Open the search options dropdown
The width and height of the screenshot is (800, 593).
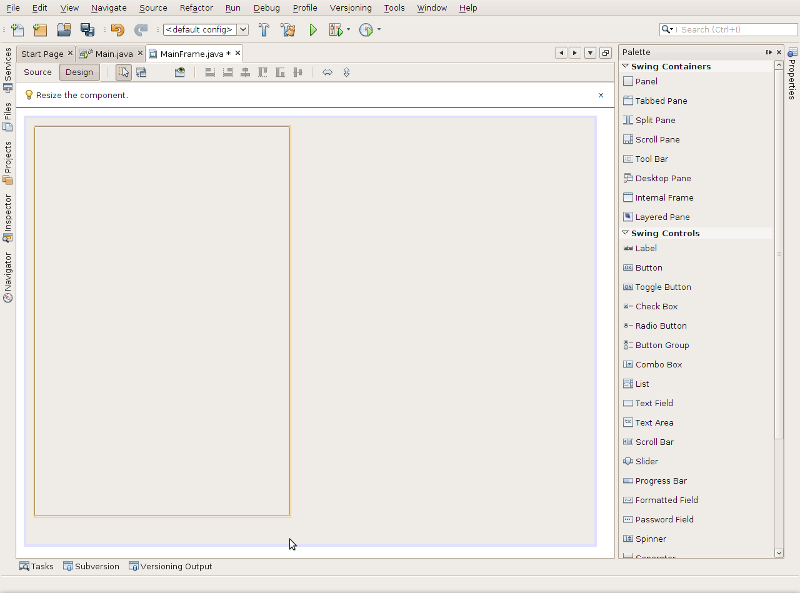[x=667, y=30]
